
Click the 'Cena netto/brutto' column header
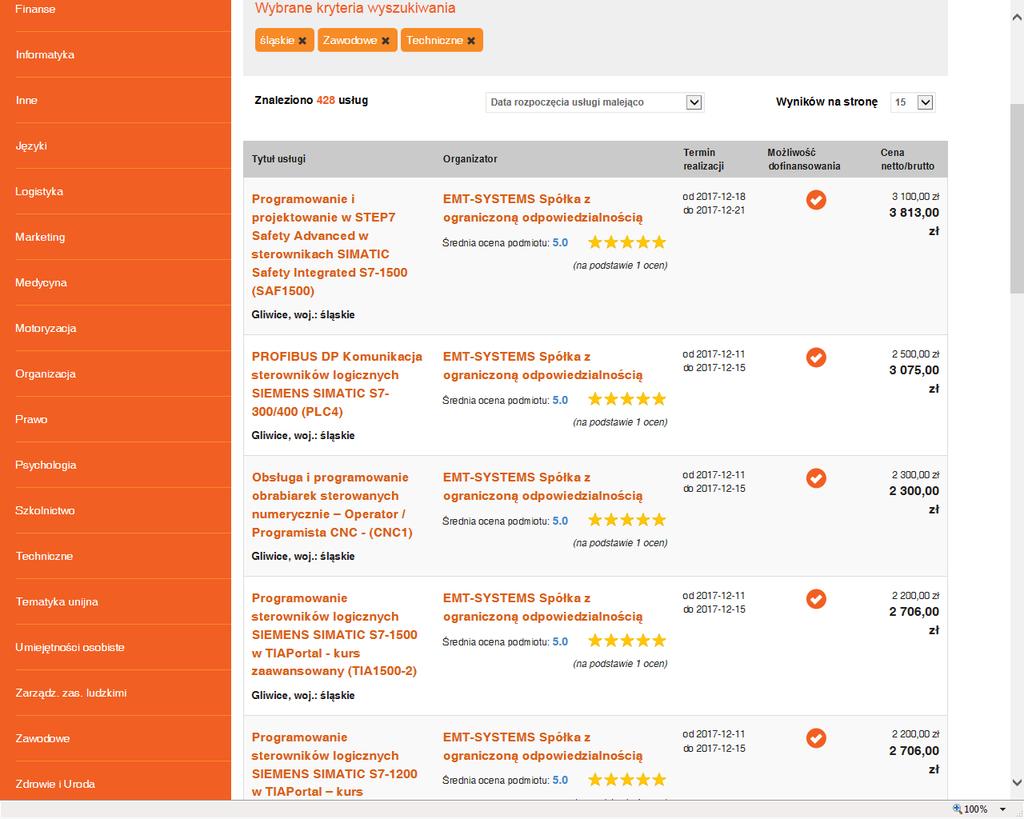coord(907,159)
